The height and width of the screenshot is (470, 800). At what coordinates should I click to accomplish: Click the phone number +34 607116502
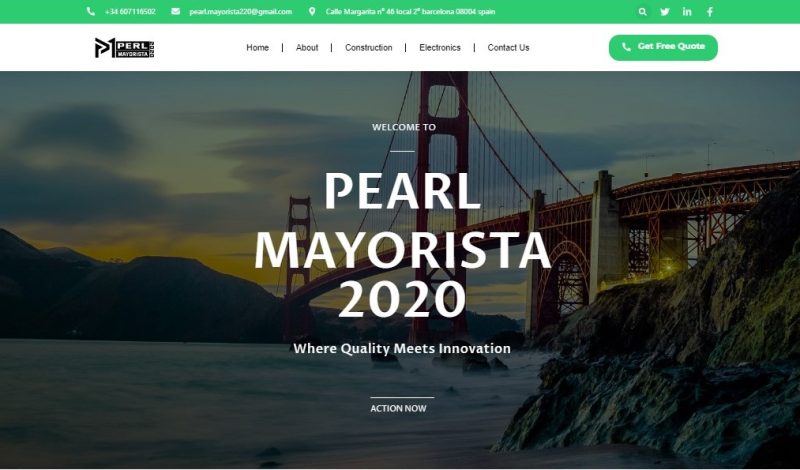coord(130,12)
